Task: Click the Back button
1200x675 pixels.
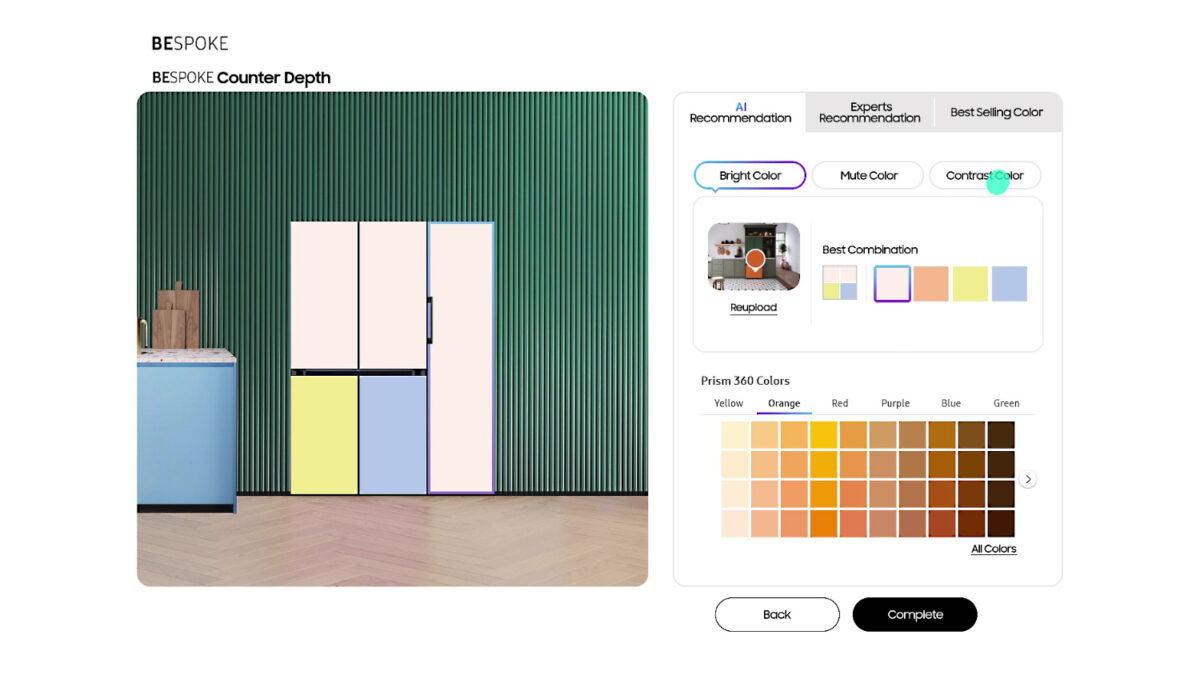Action: point(777,615)
